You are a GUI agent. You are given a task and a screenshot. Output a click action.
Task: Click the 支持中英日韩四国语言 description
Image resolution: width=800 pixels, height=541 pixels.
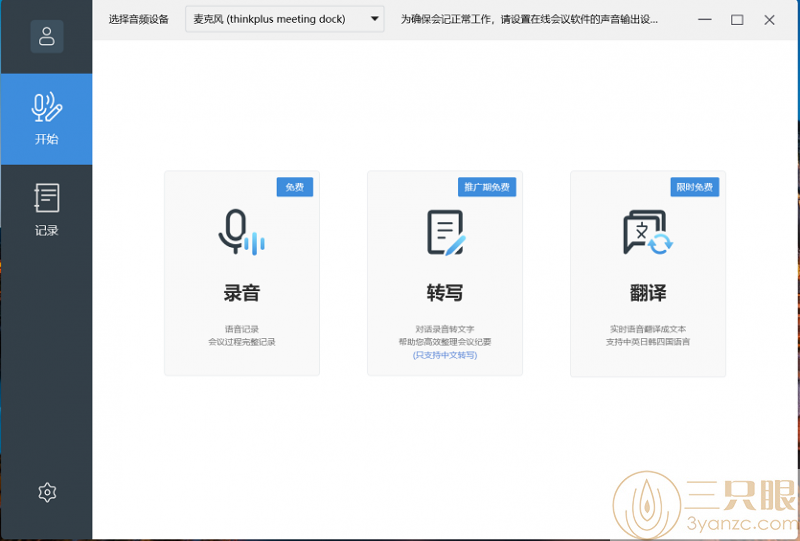click(648, 342)
